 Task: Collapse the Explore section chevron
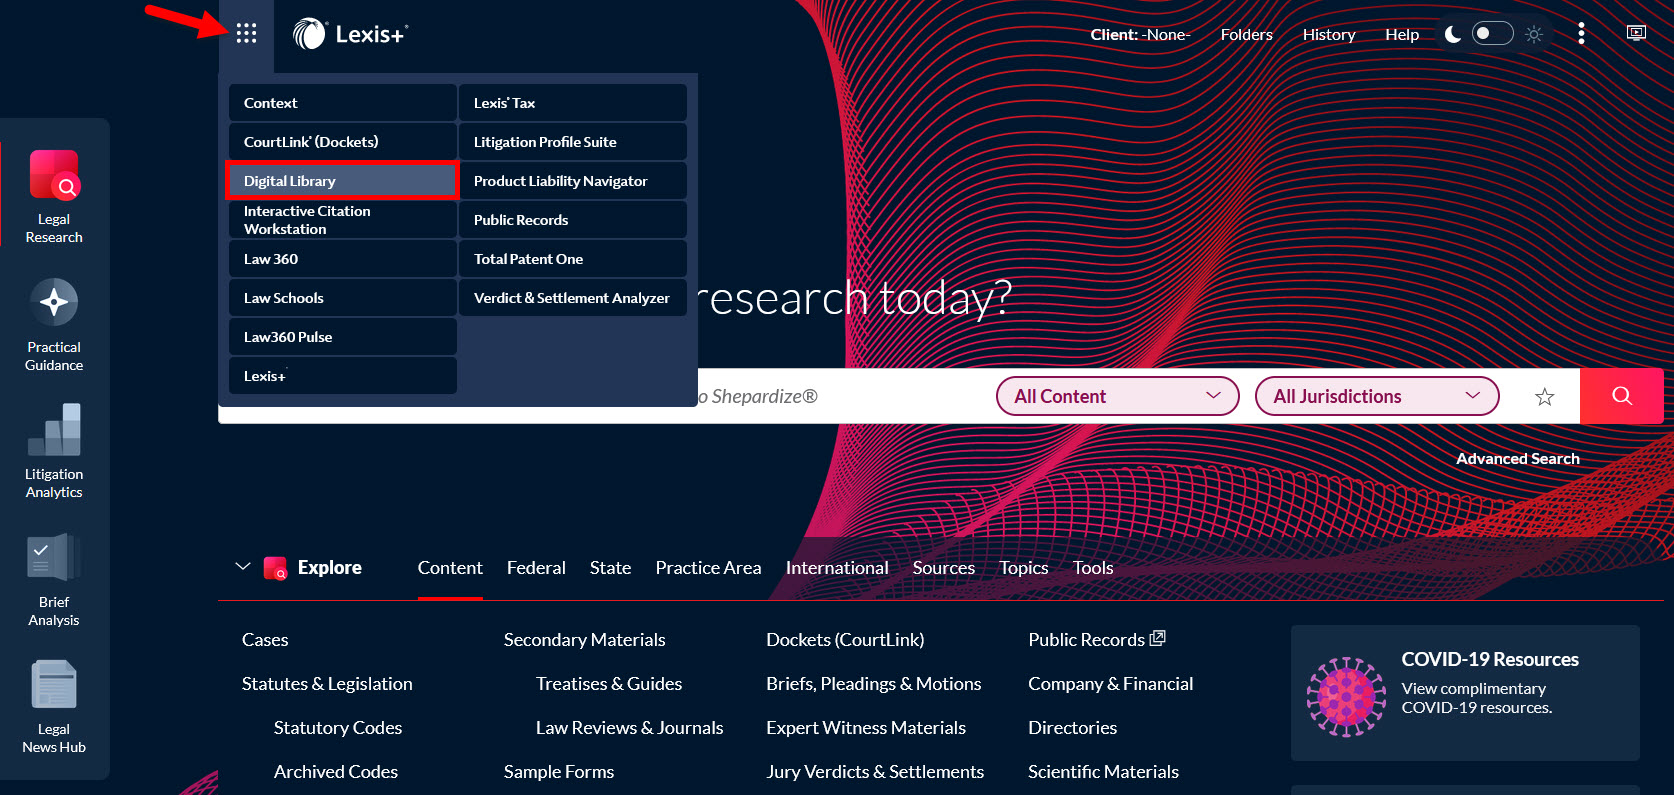242,567
